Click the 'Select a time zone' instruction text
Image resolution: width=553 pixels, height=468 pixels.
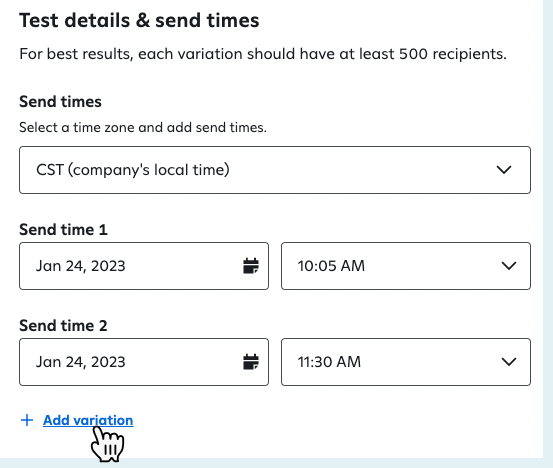tap(143, 127)
